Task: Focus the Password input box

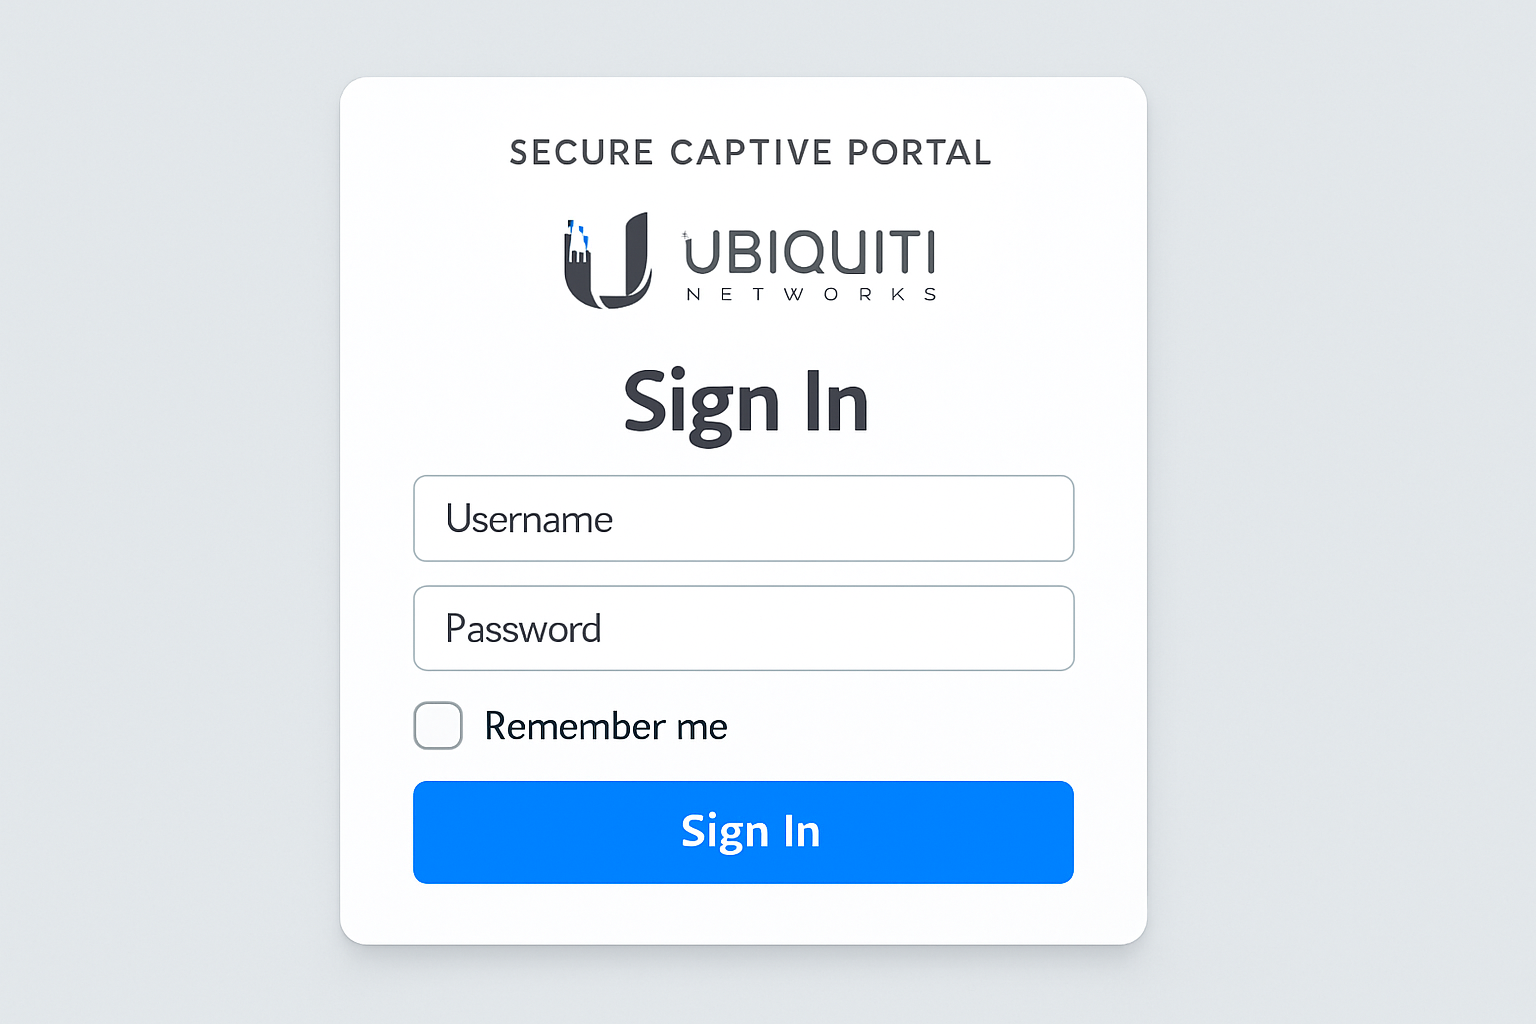Action: pos(743,628)
